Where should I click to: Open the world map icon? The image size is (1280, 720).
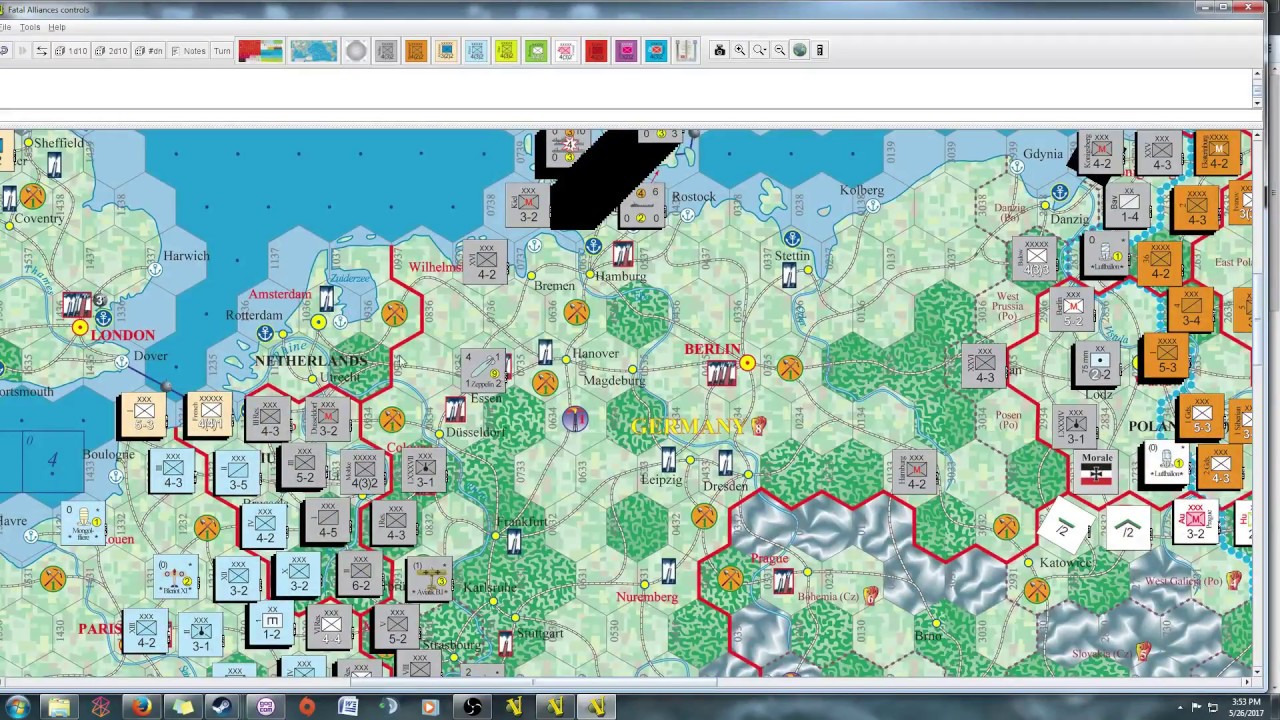pos(314,50)
